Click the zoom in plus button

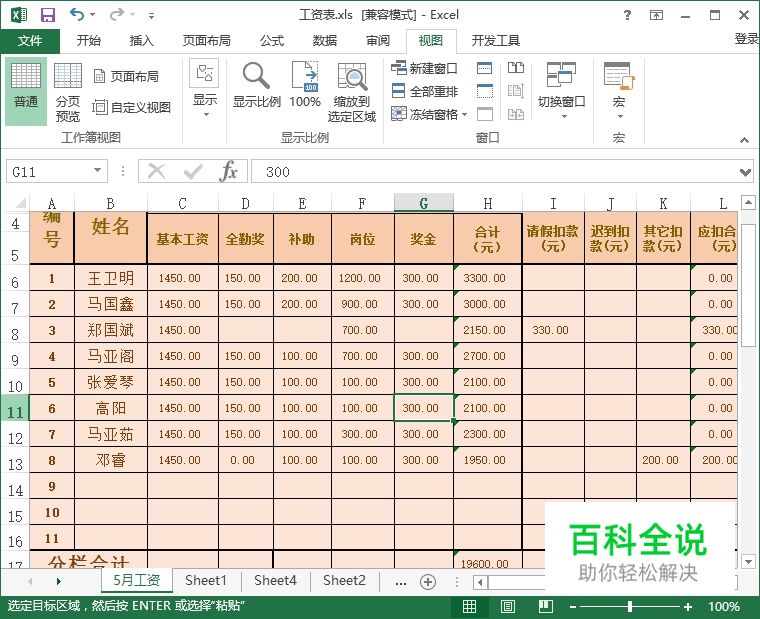point(687,607)
